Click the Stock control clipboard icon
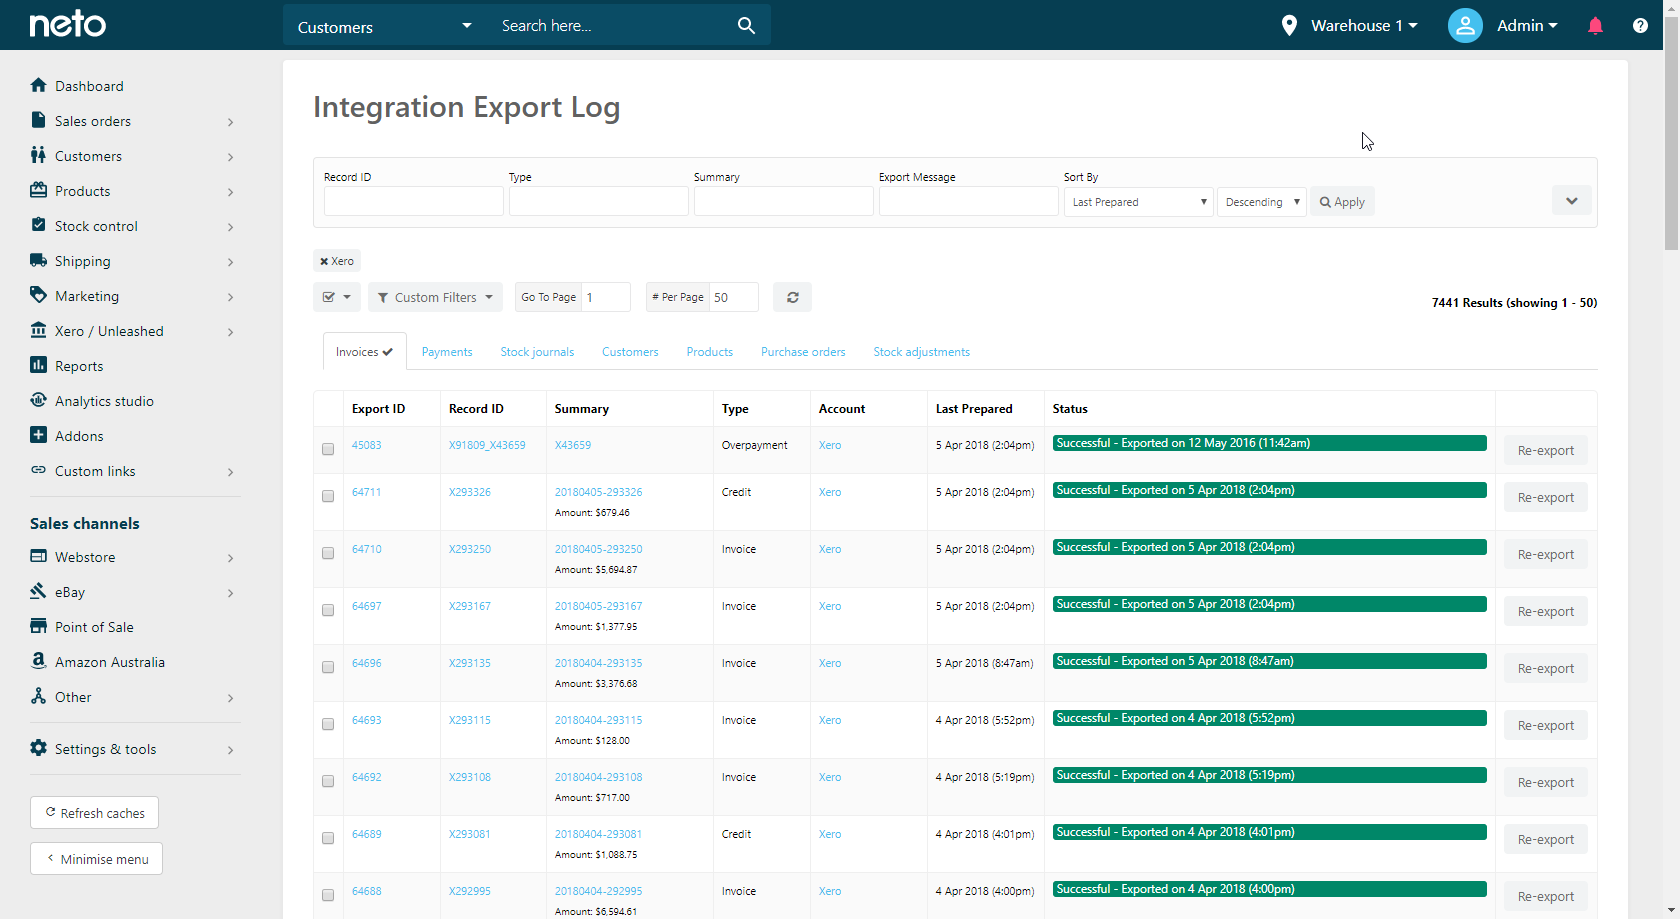1680x919 pixels. [x=38, y=225]
